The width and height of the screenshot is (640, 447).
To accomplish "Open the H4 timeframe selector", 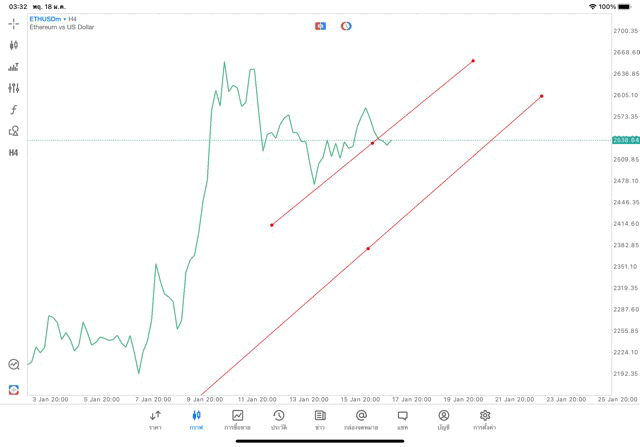I will [x=14, y=153].
